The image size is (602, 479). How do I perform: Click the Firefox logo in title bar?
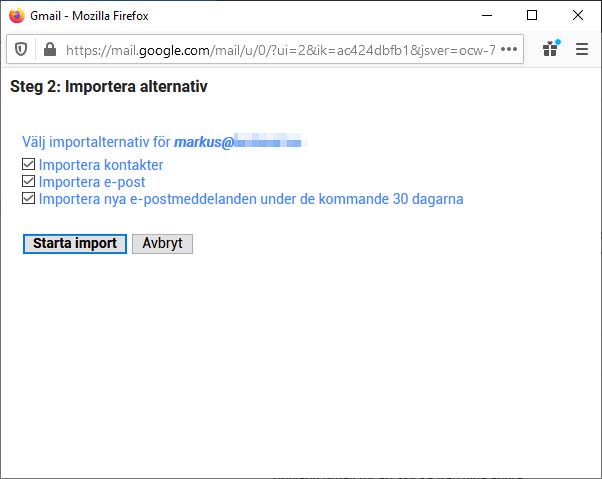click(17, 15)
